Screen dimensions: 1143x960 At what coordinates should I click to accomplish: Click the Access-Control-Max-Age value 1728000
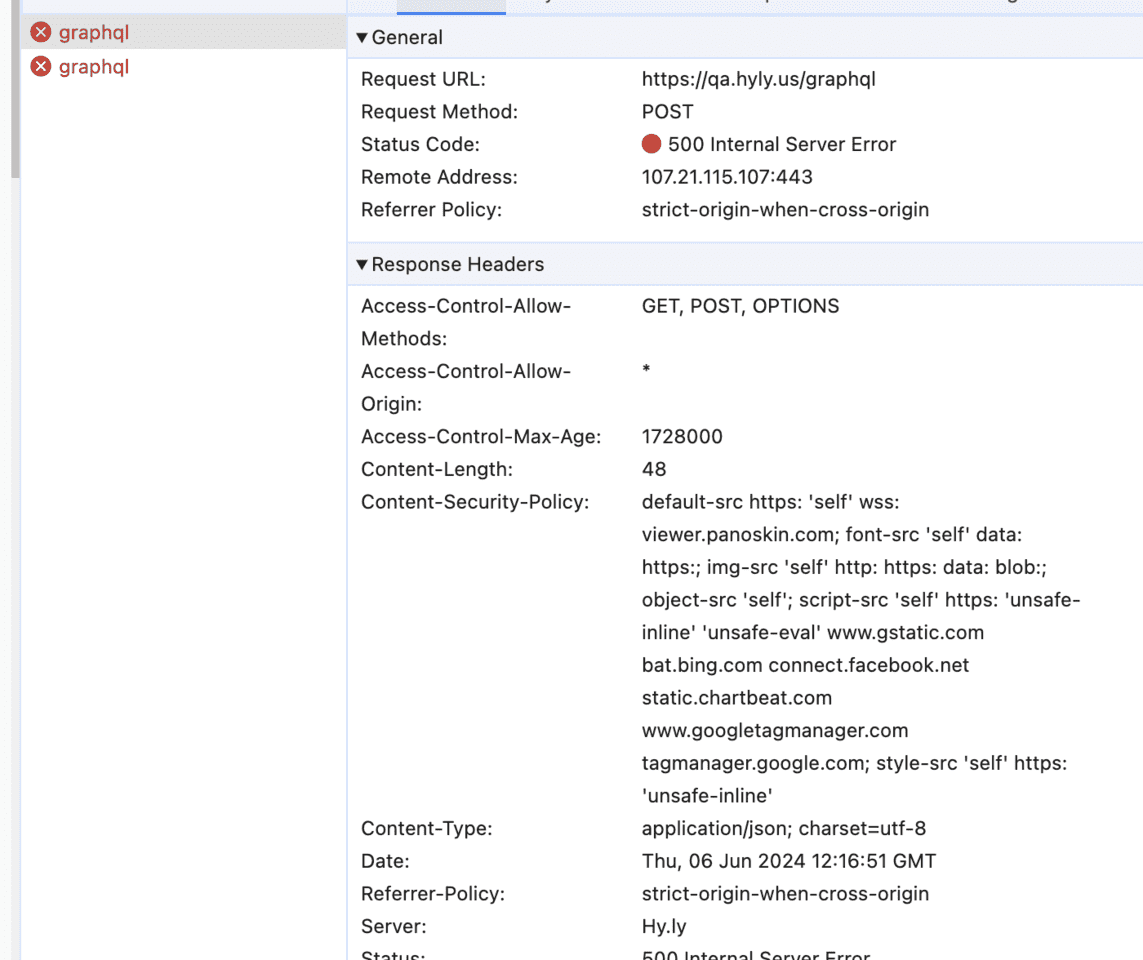click(682, 437)
